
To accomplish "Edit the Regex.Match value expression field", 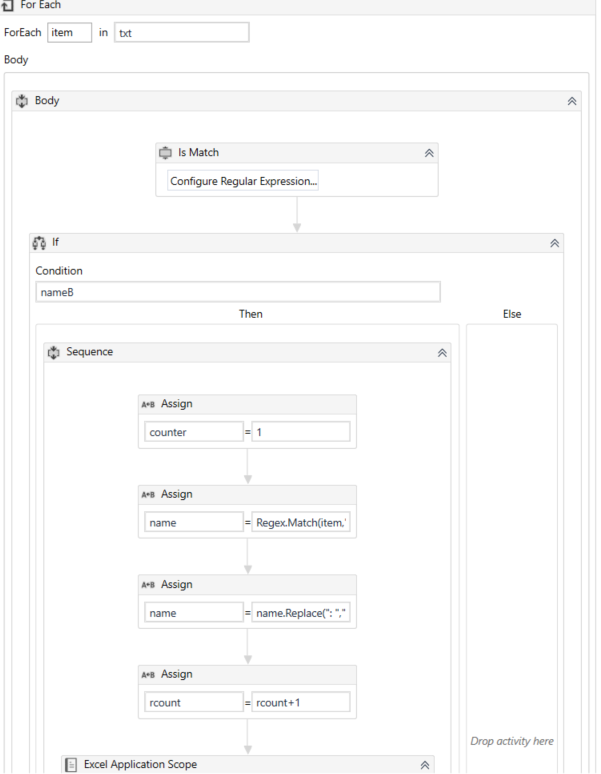I will pyautogui.click(x=301, y=522).
